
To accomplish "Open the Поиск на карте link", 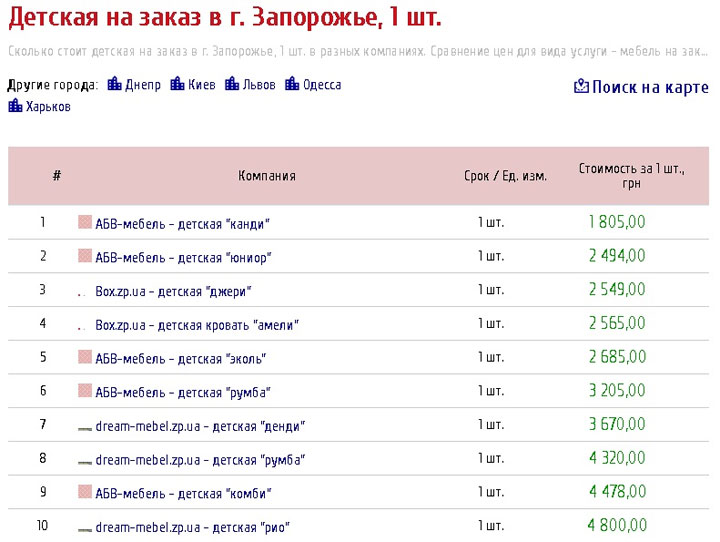I will pos(650,88).
